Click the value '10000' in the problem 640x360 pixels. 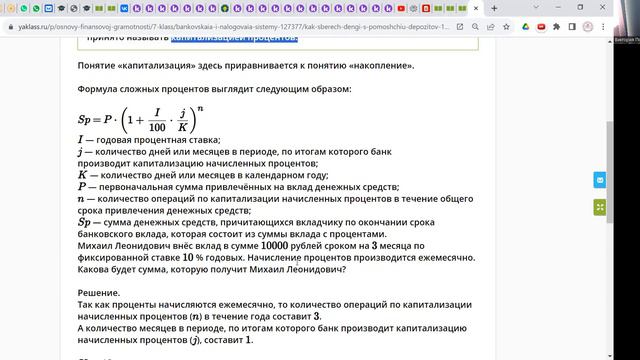coord(274,246)
